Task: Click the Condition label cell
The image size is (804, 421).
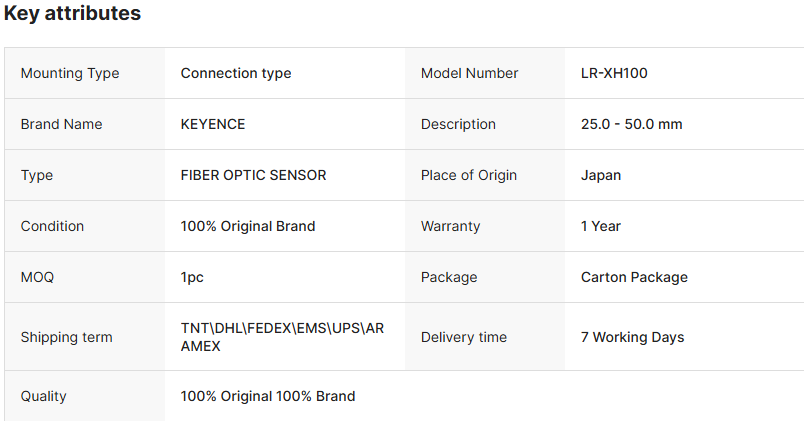Action: tap(52, 226)
